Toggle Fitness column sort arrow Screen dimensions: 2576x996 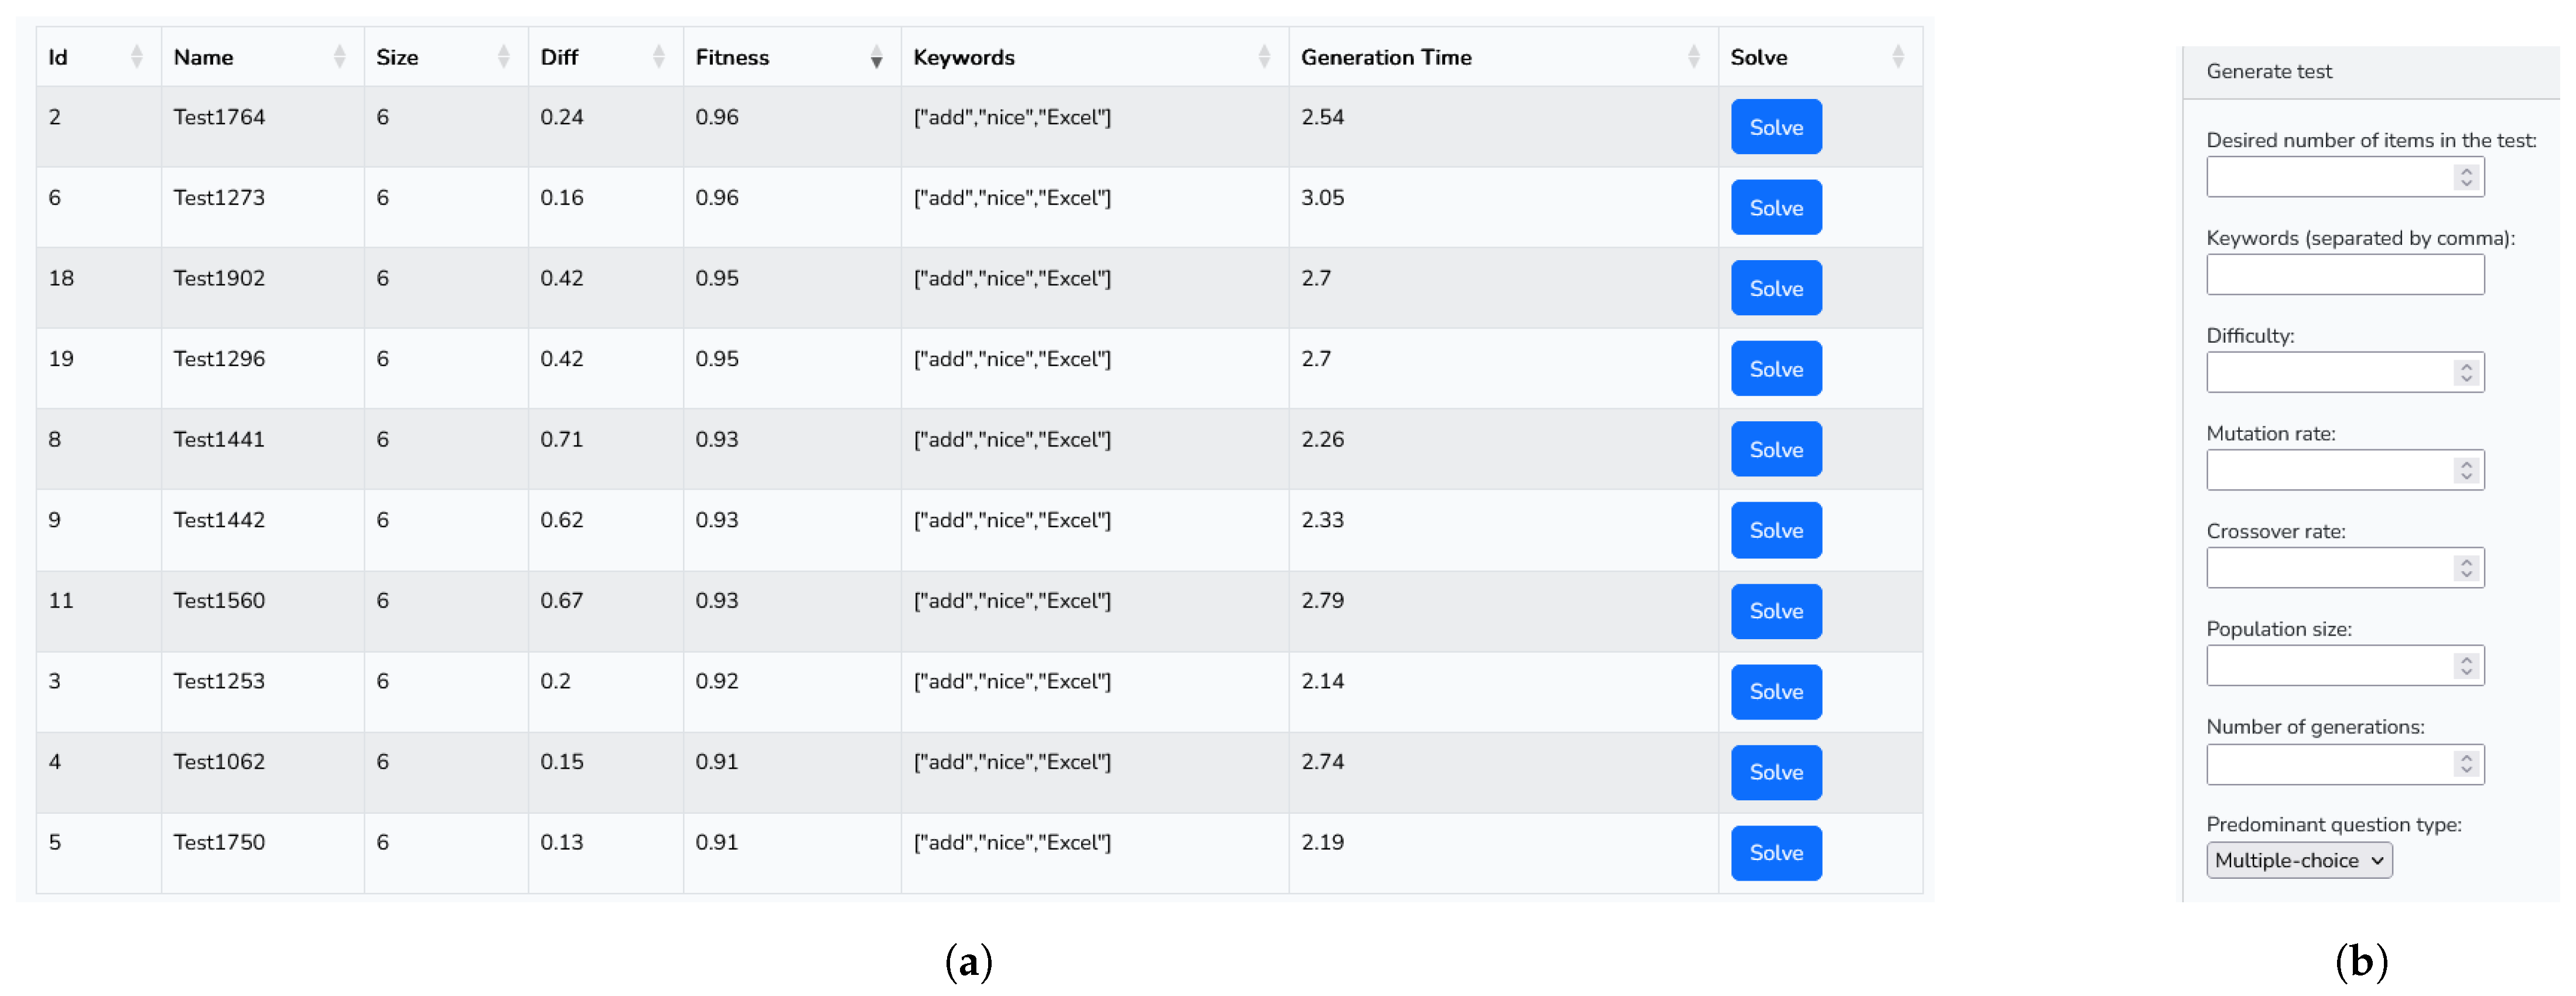876,57
